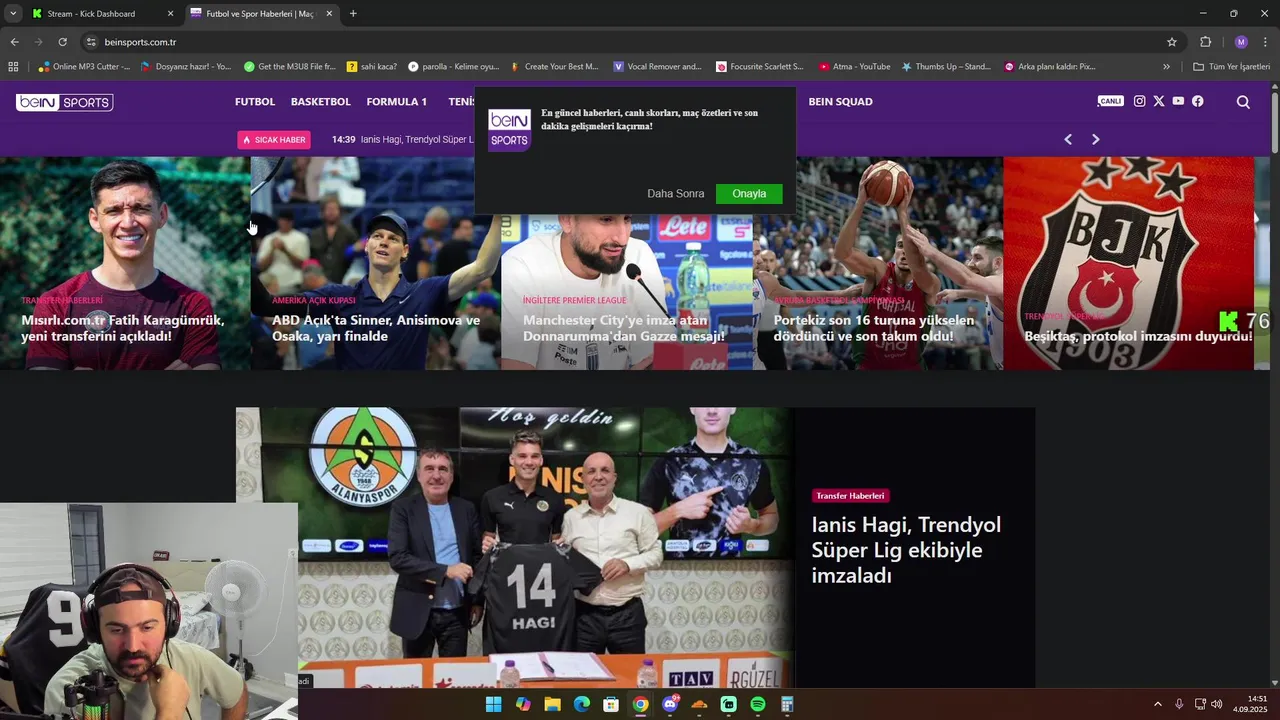Open the FUTBOL menu
This screenshot has height=720, width=1280.
(255, 102)
